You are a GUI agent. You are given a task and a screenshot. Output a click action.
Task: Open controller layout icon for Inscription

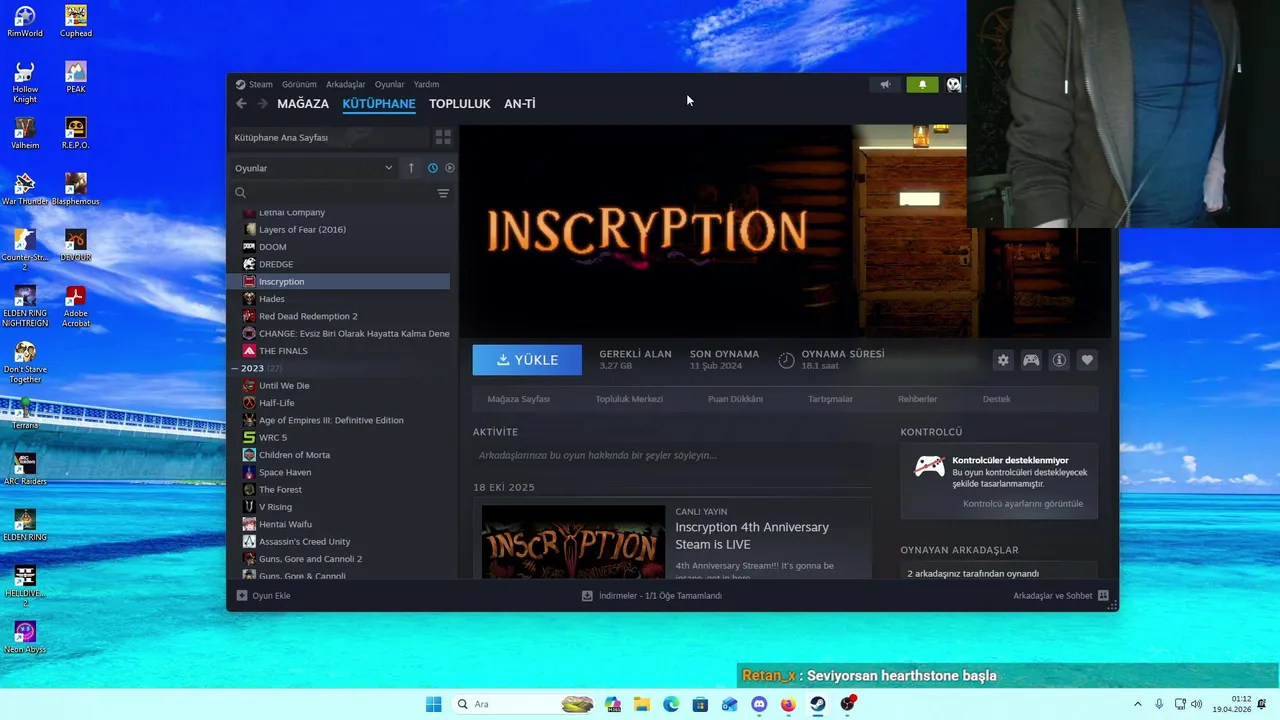(1031, 360)
